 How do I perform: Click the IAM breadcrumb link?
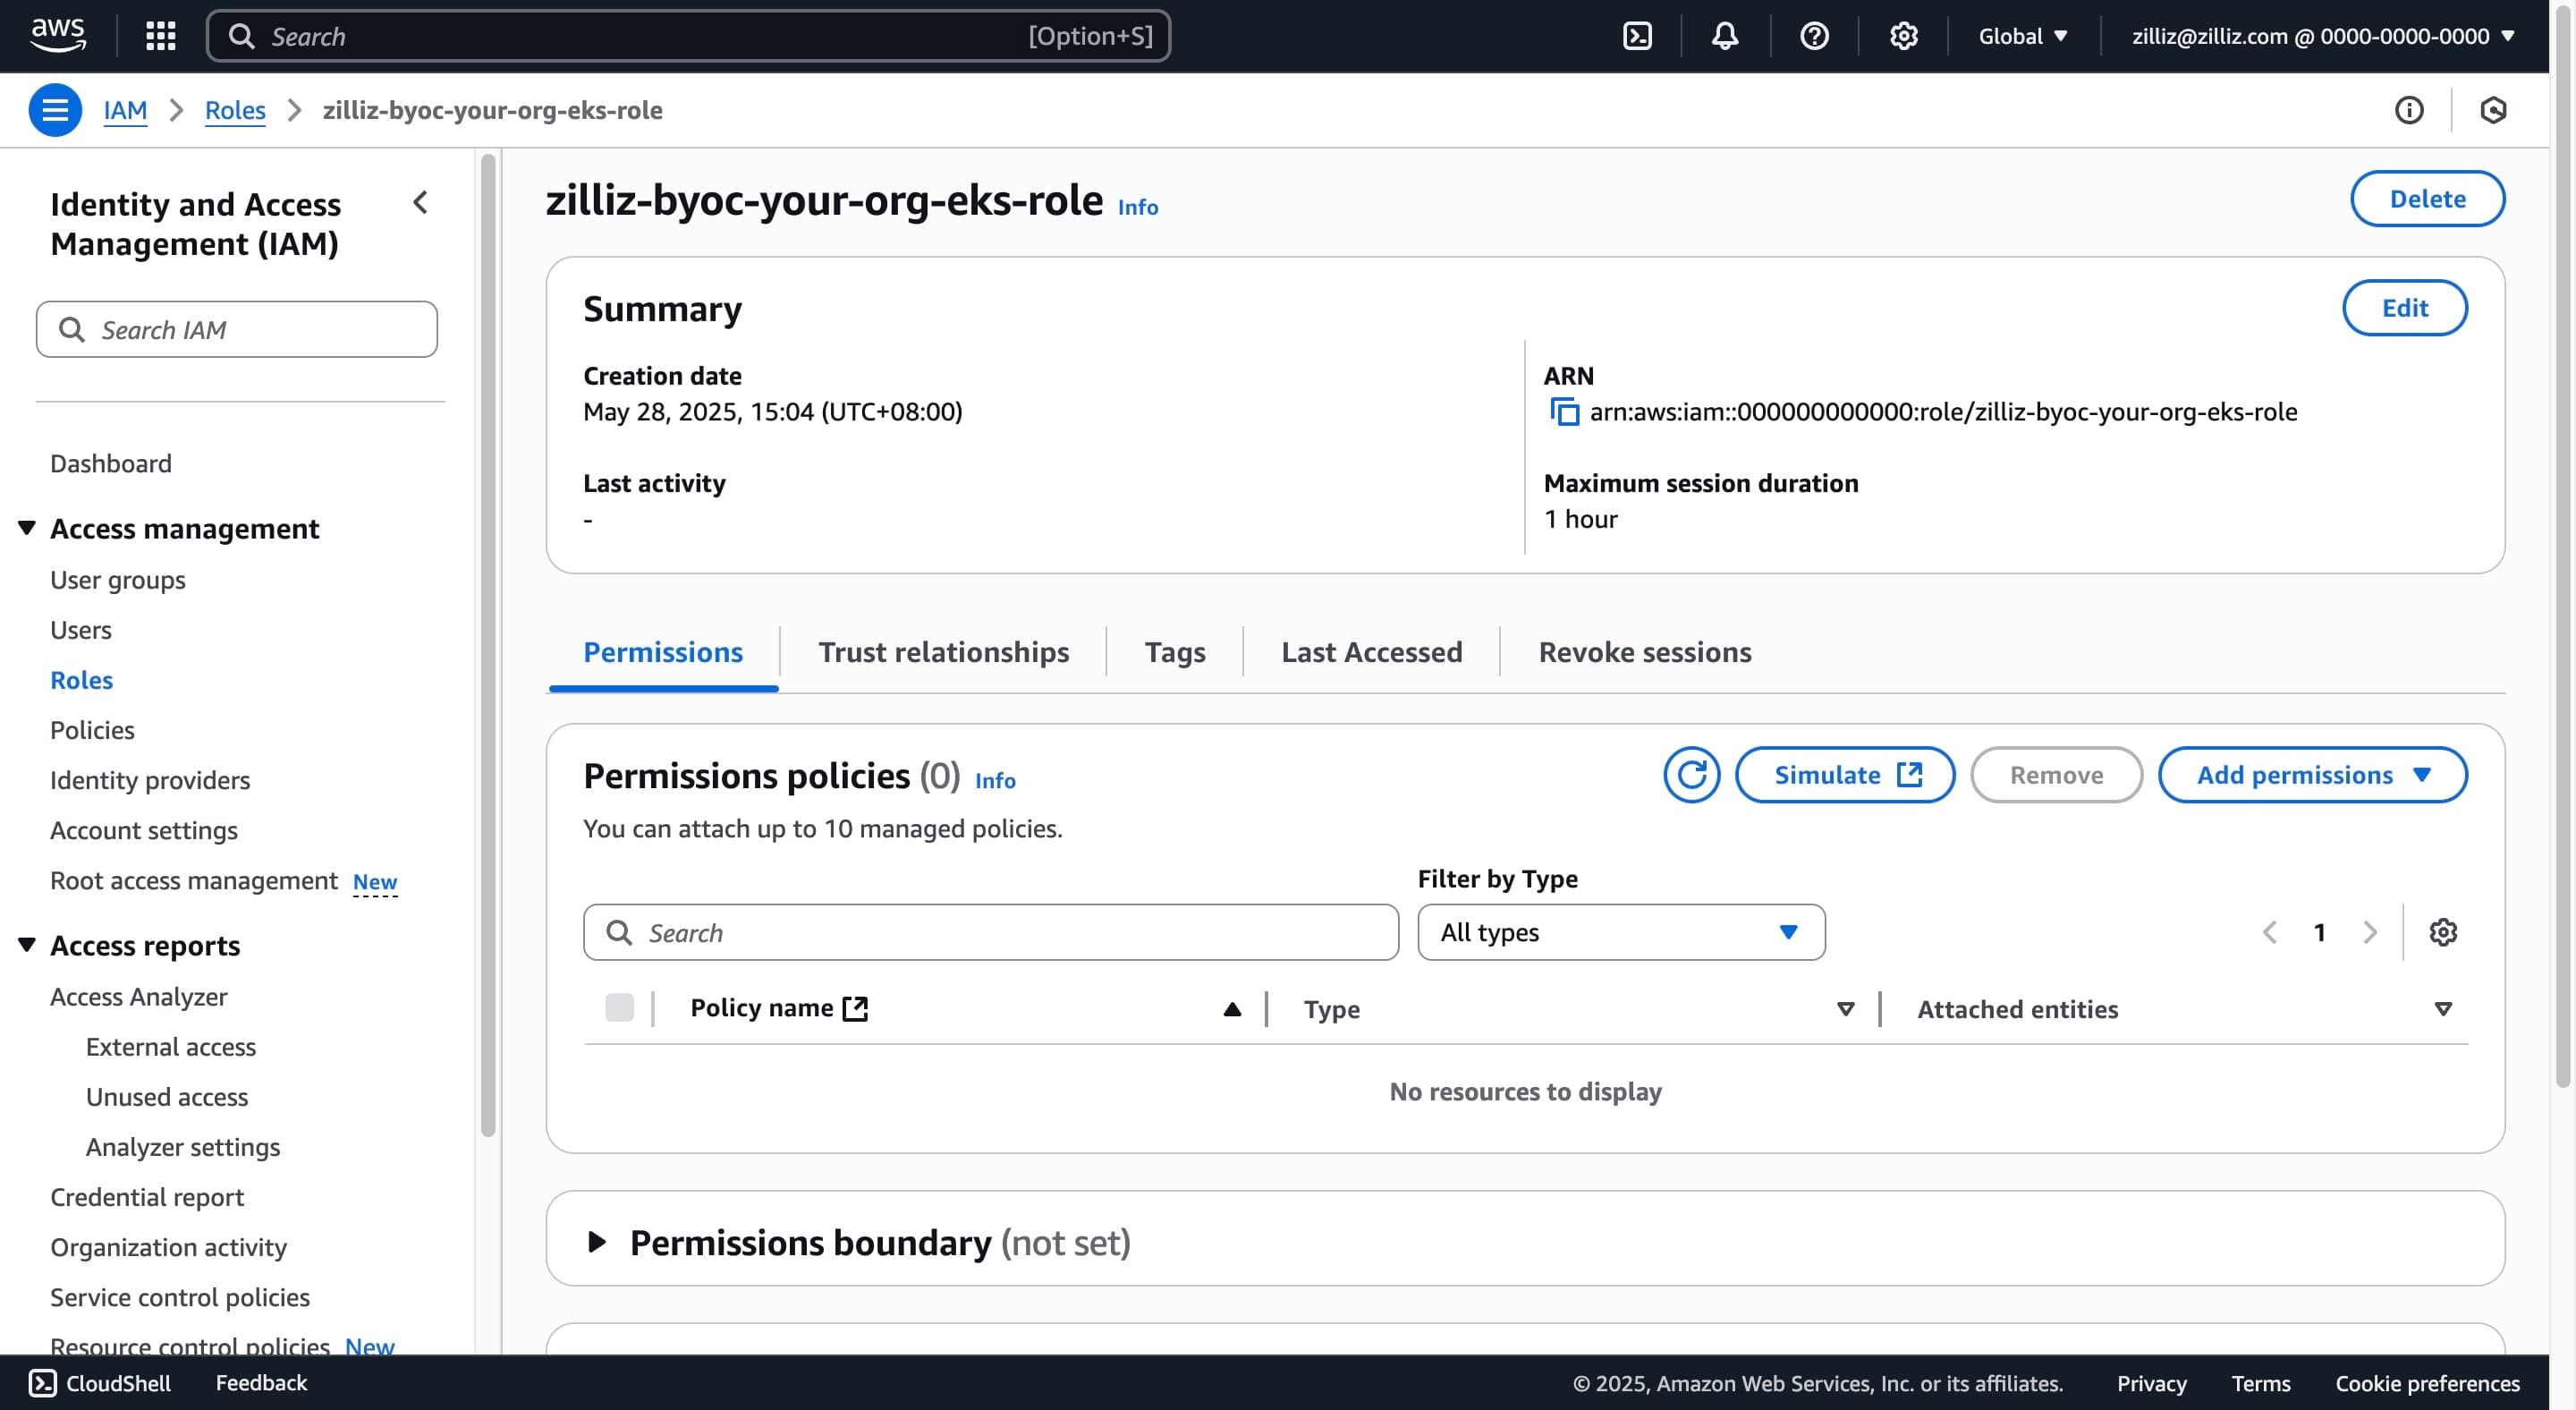(125, 110)
